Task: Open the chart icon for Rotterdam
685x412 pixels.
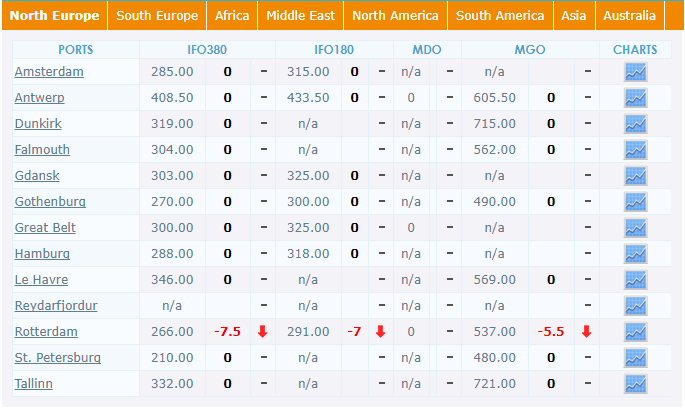Action: click(x=635, y=332)
